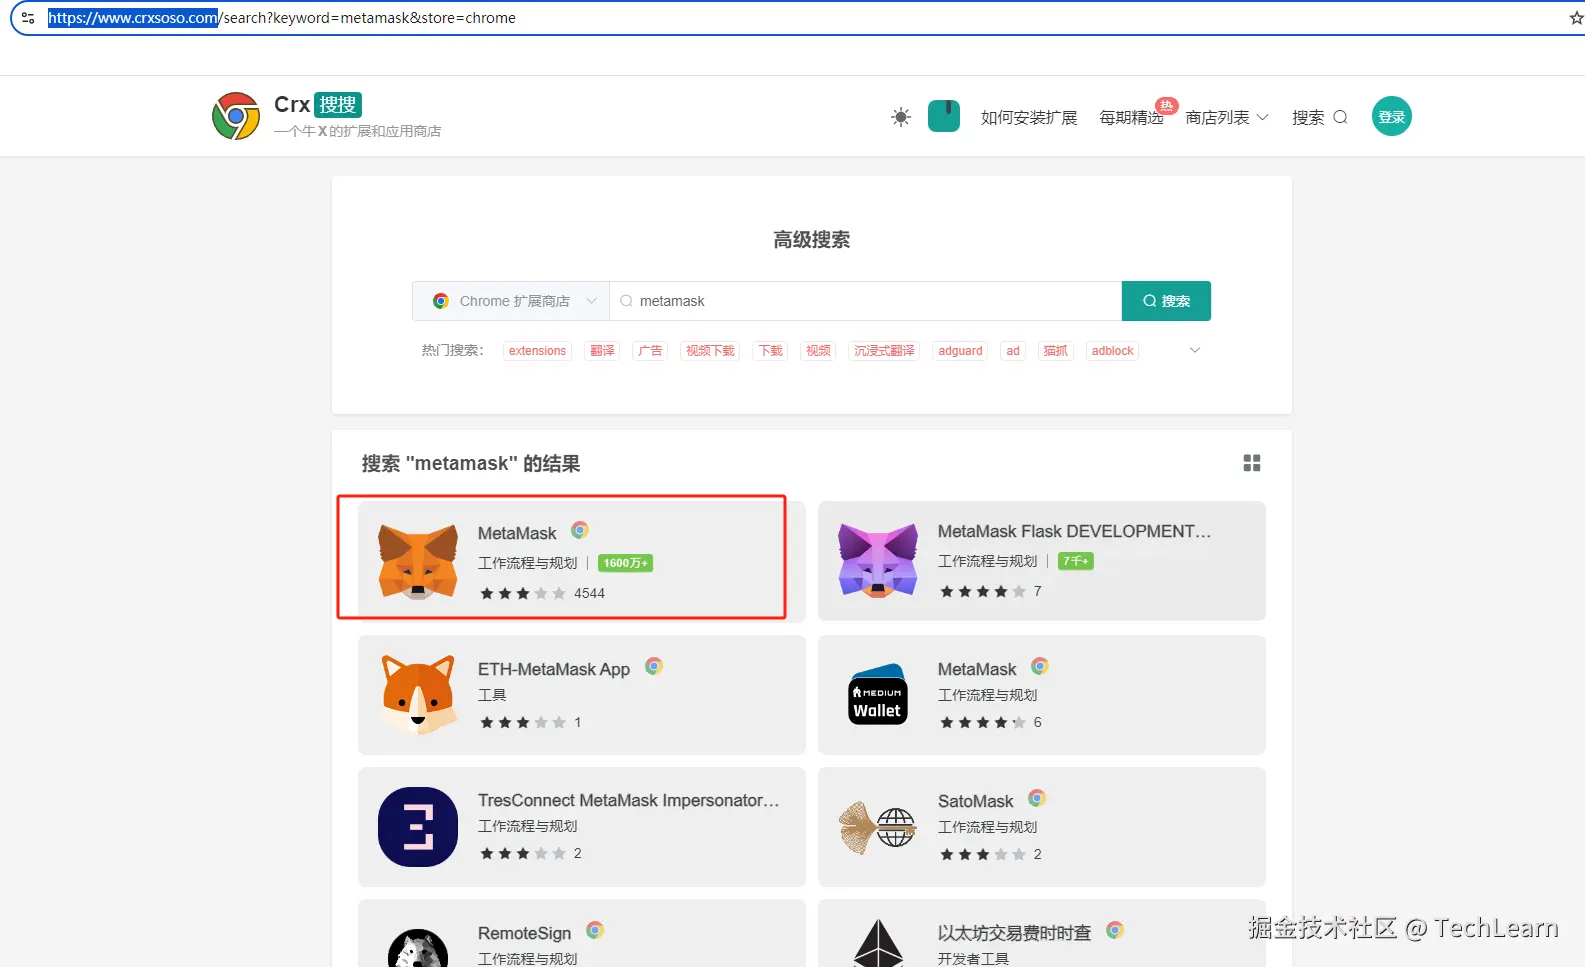The height and width of the screenshot is (967, 1585).
Task: Click the TresConnect purple E icon
Action: 418,827
